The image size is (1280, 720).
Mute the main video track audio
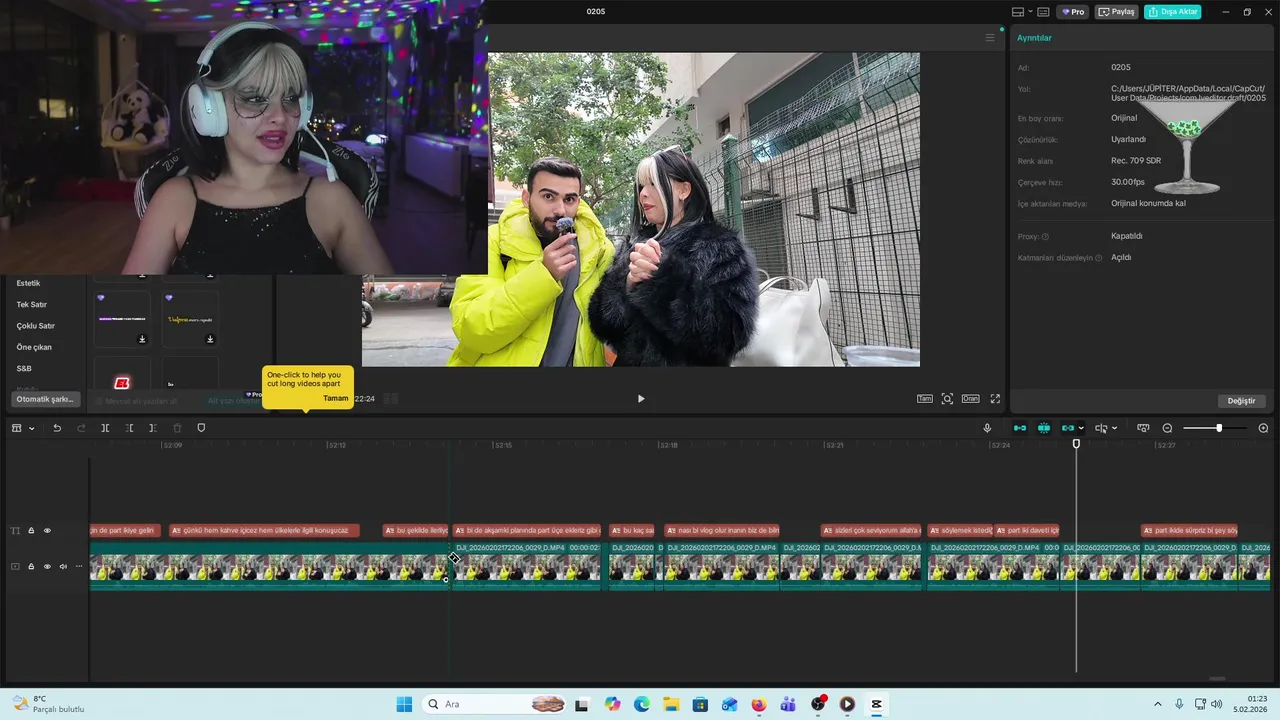tap(63, 566)
